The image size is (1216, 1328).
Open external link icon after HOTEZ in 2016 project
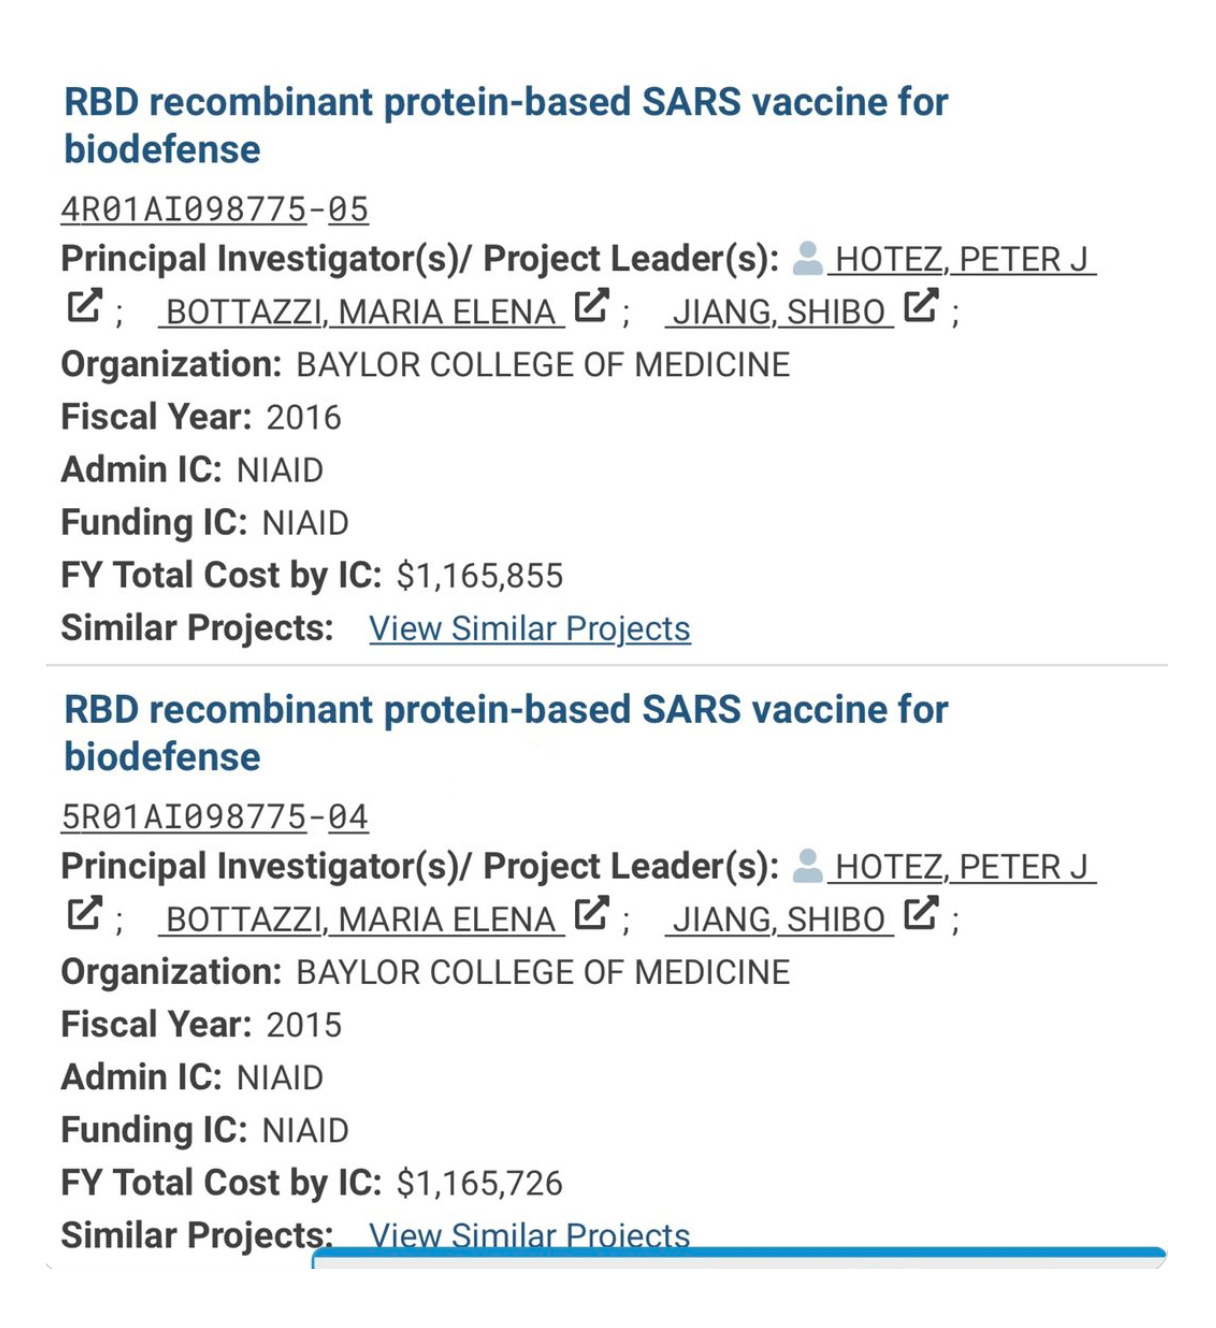click(x=85, y=306)
